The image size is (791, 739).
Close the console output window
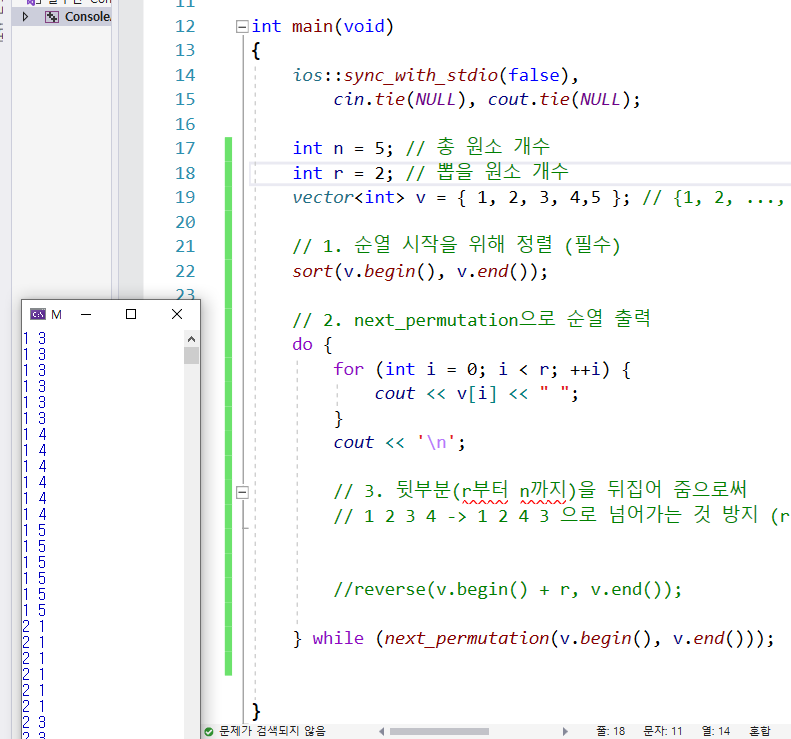click(x=177, y=314)
